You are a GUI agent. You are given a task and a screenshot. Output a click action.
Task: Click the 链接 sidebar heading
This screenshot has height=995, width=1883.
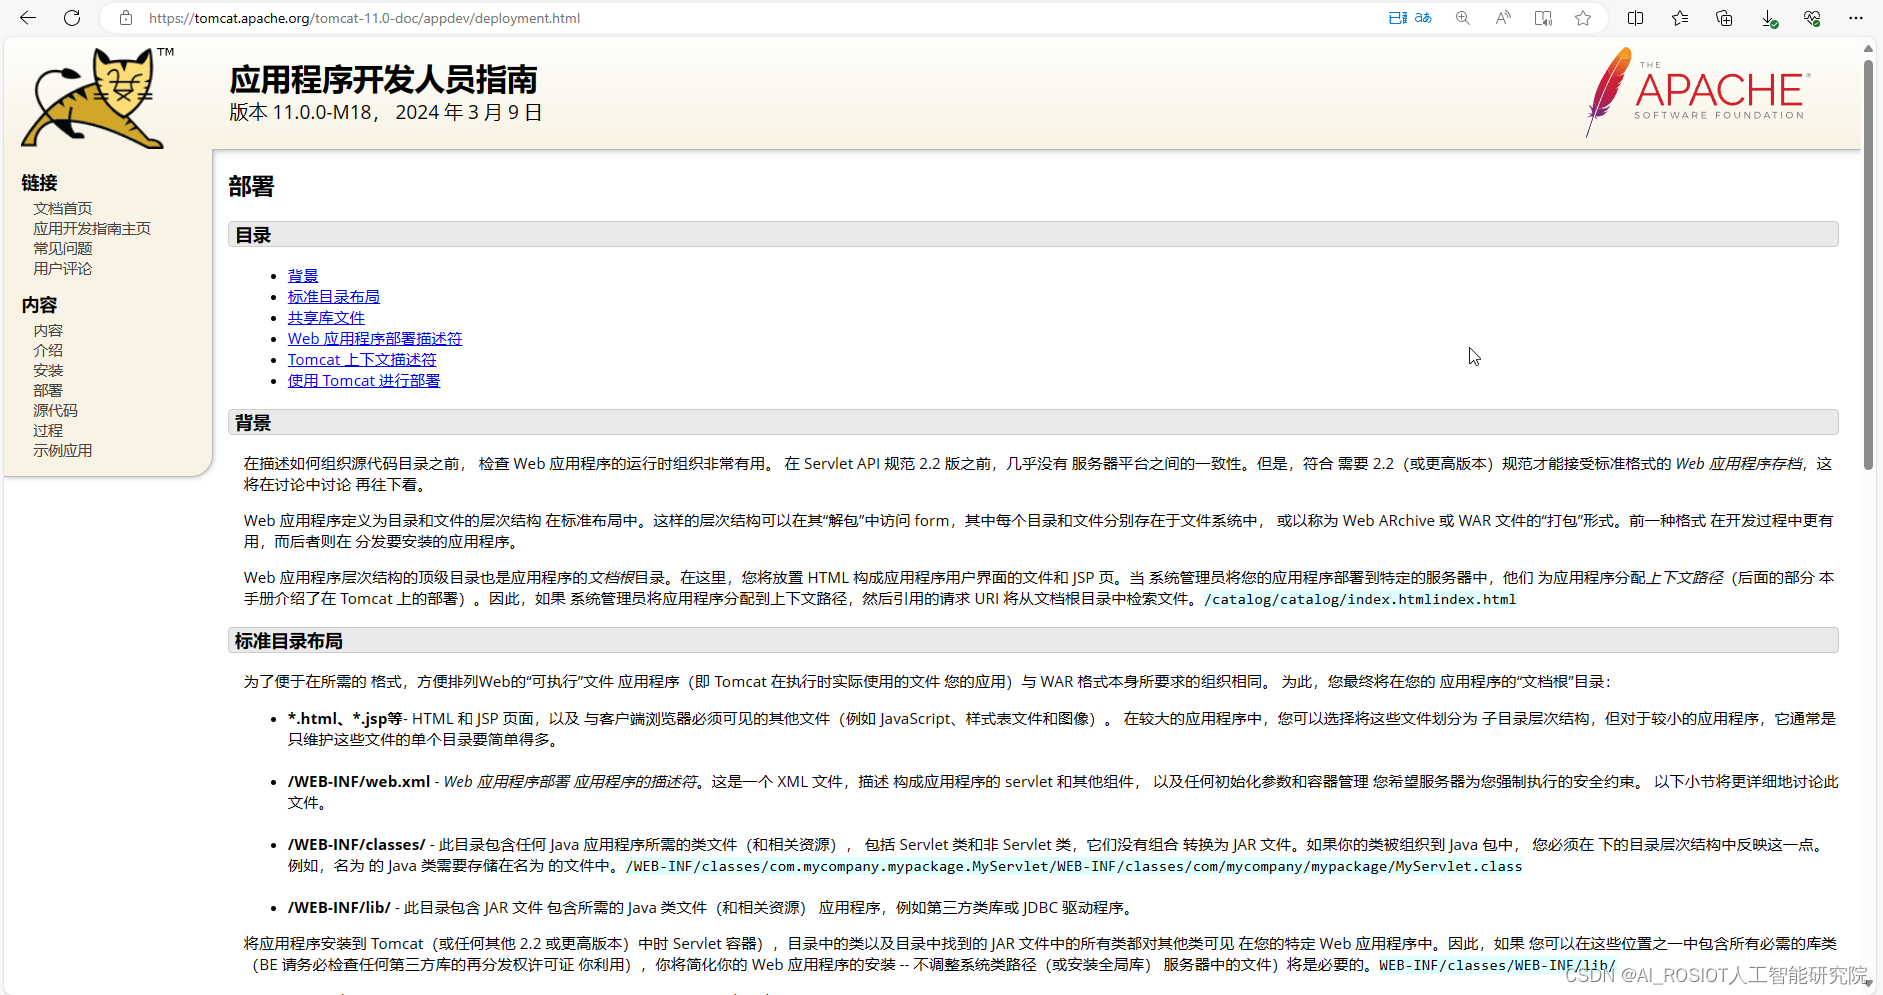[40, 183]
